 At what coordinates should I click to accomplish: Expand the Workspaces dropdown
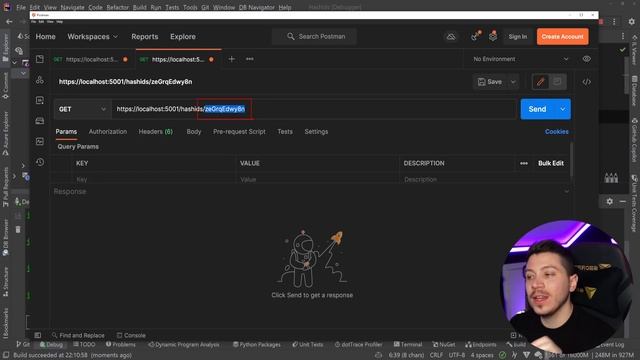92,36
